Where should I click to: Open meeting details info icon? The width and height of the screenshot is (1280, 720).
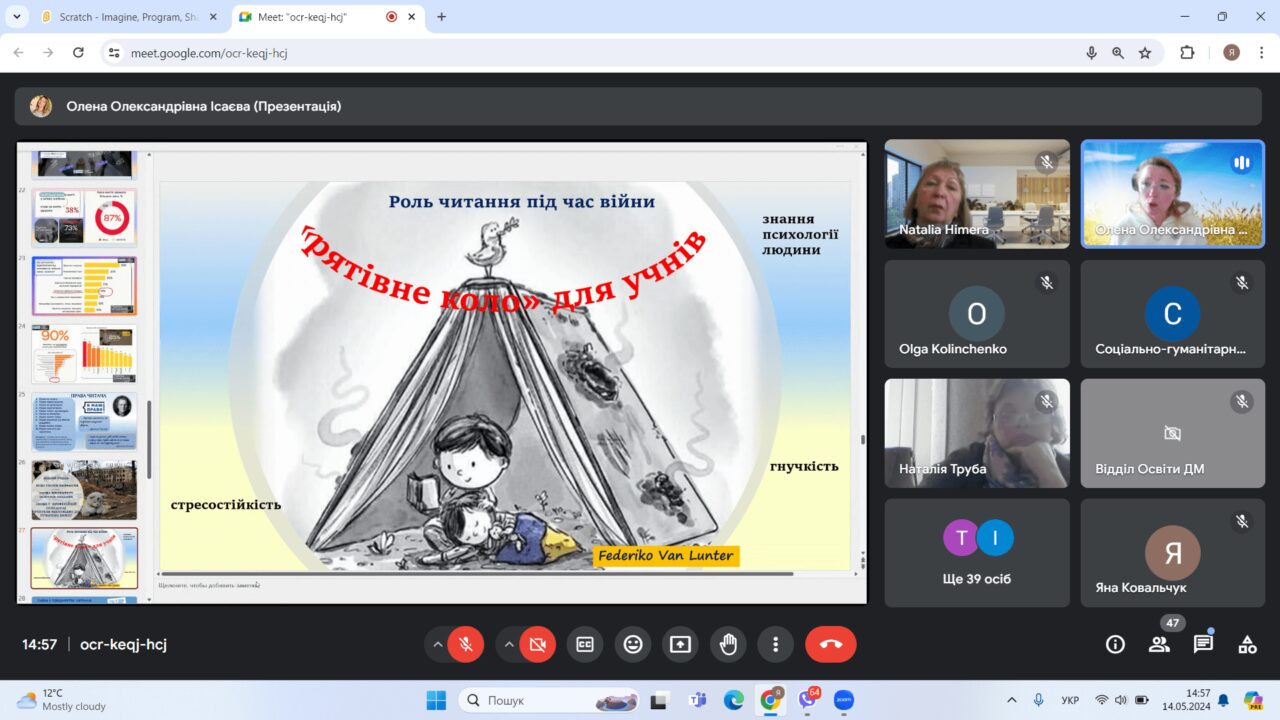[x=1115, y=645]
